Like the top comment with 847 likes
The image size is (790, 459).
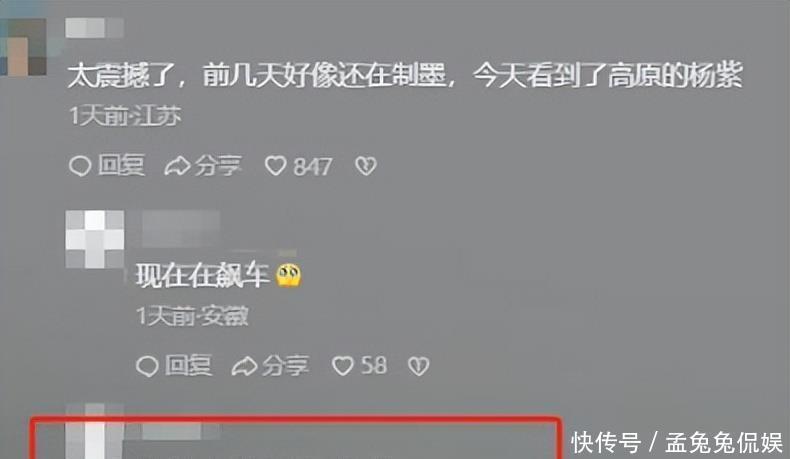pyautogui.click(x=276, y=166)
